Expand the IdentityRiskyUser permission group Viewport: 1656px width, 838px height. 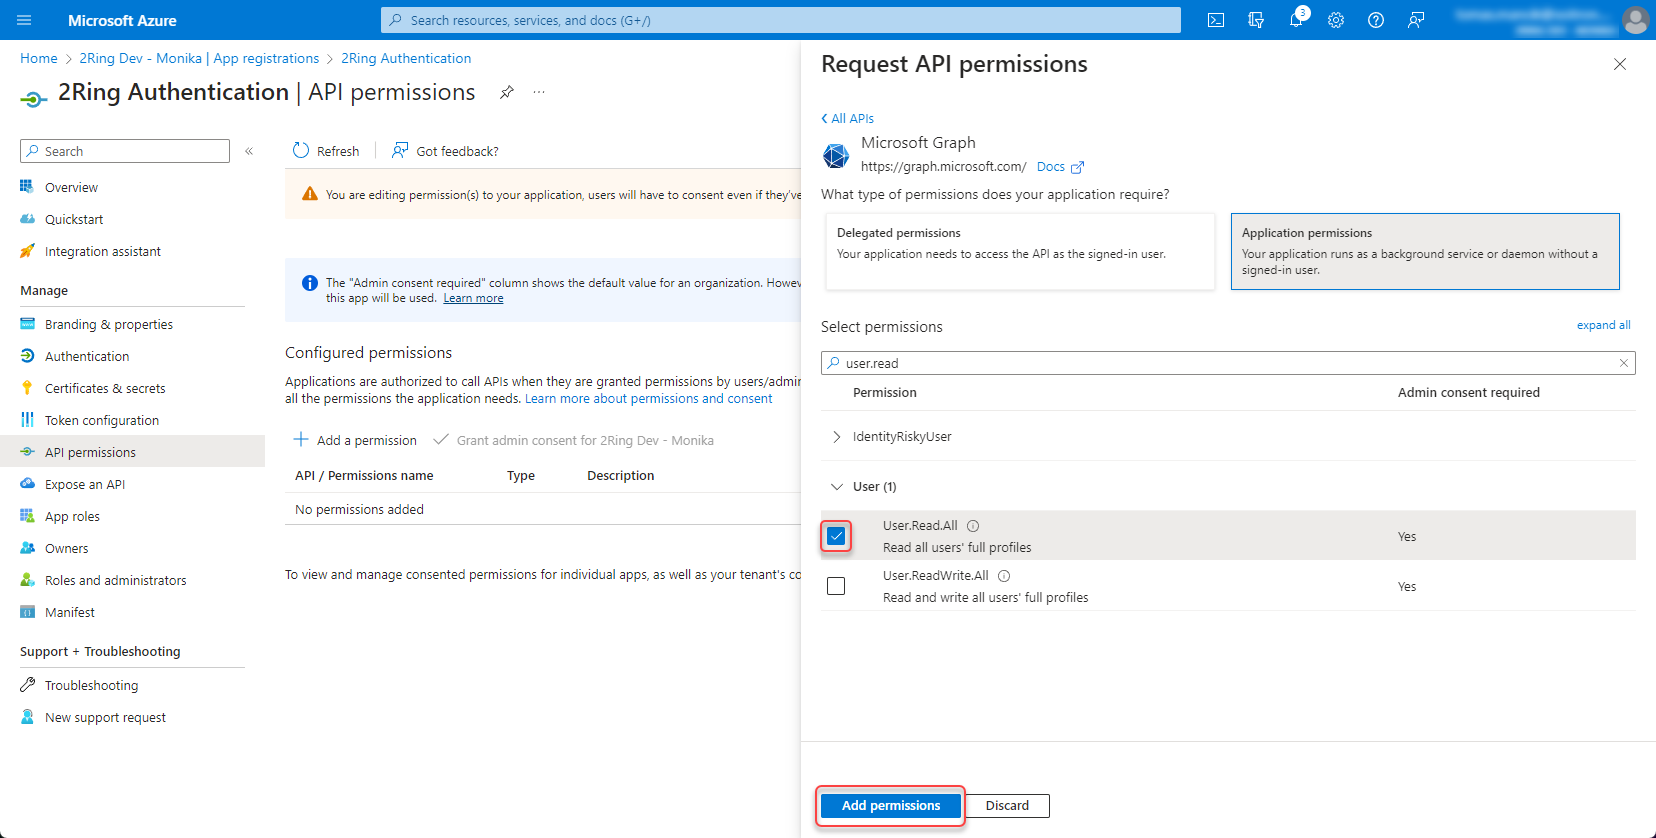tap(837, 437)
